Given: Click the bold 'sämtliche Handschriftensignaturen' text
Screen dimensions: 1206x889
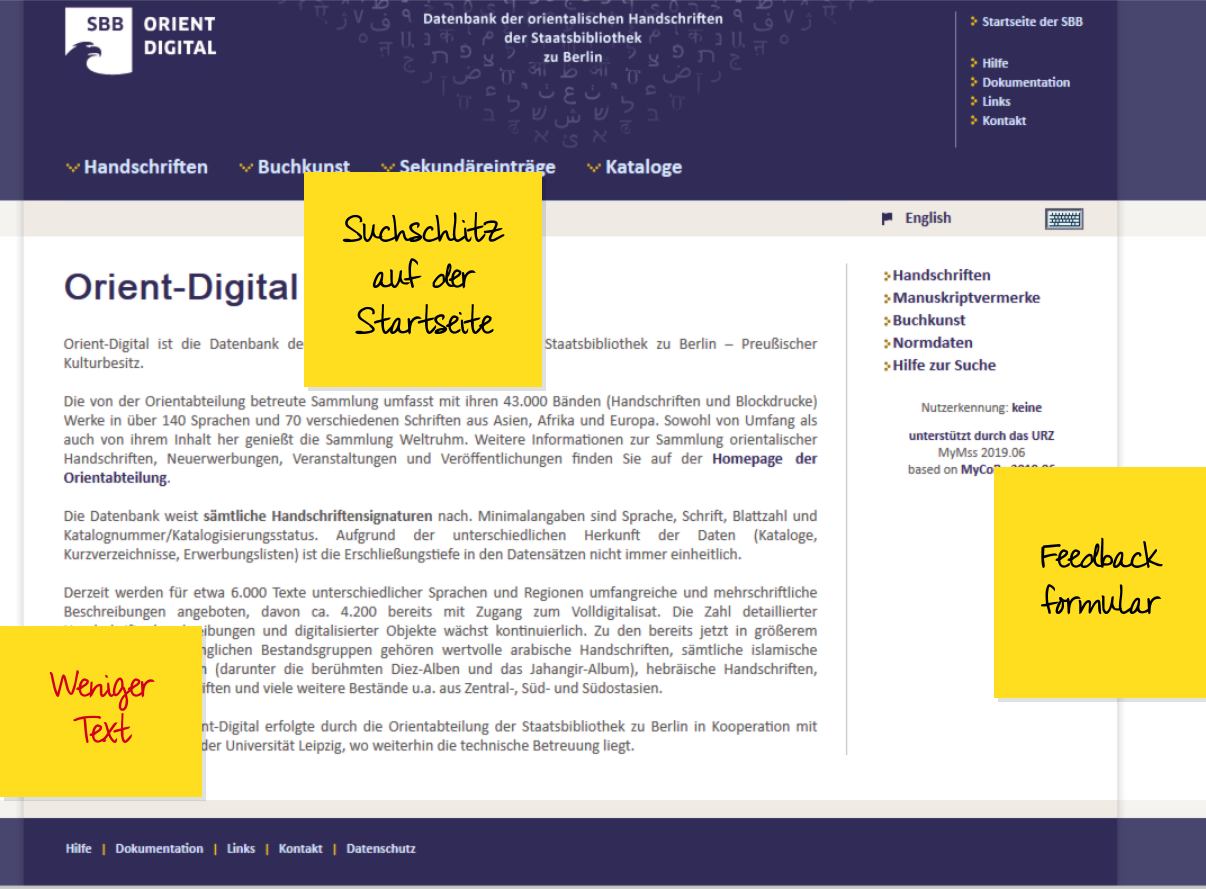Looking at the screenshot, I should coord(318,516).
